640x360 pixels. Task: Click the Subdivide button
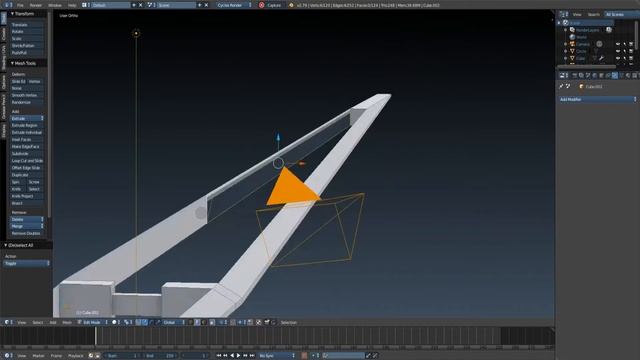tap(27, 153)
